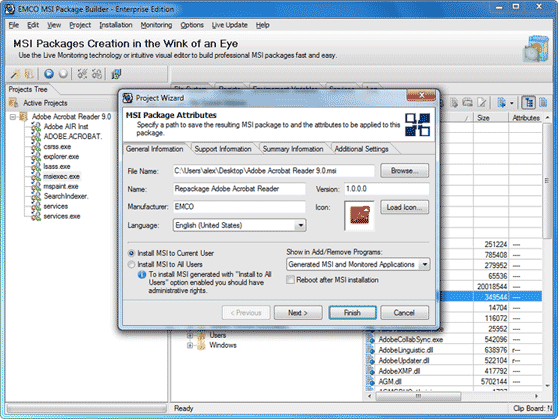The image size is (558, 419).
Task: Click the AGM.dll file icon
Action: [x=370, y=382]
